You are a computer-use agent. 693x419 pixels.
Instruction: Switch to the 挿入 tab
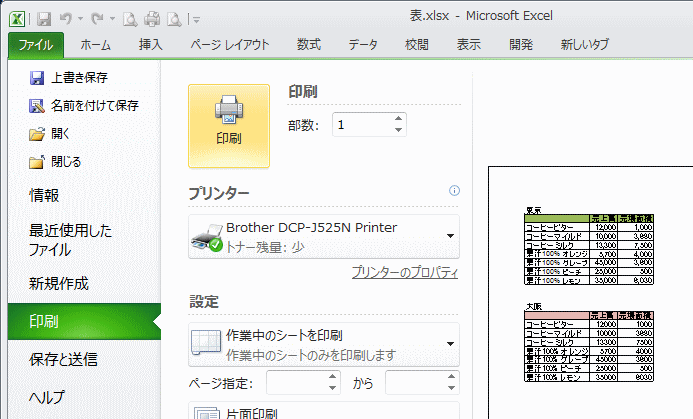point(151,45)
